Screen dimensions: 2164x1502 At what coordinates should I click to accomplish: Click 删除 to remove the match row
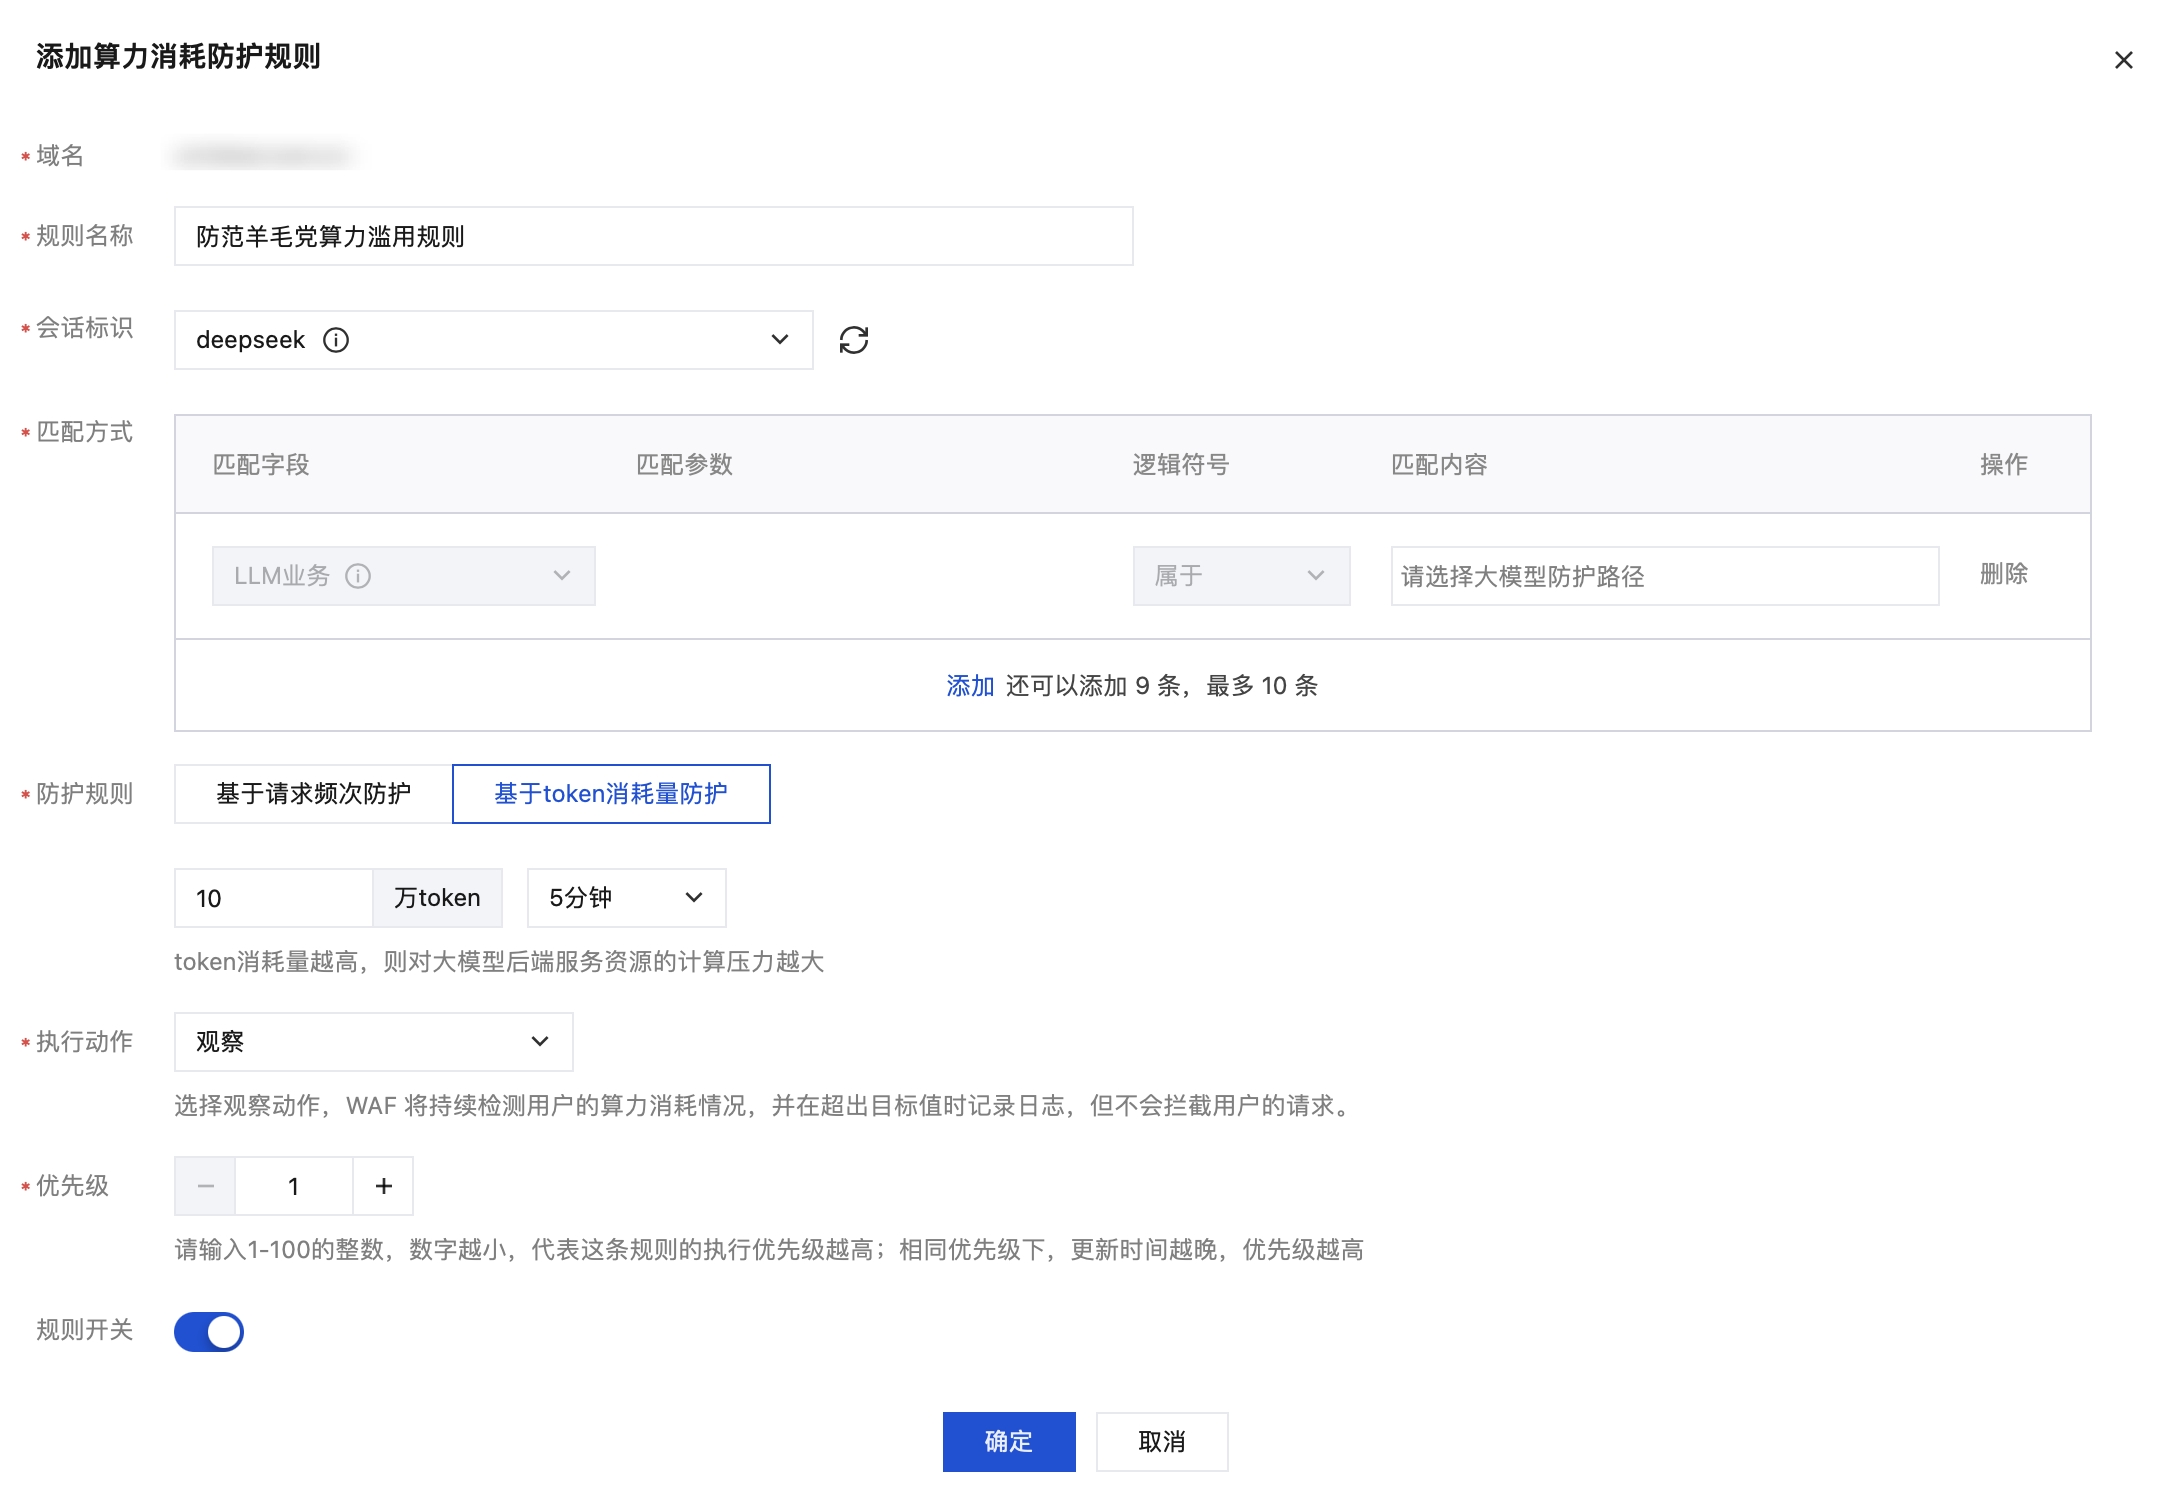pos(2003,574)
